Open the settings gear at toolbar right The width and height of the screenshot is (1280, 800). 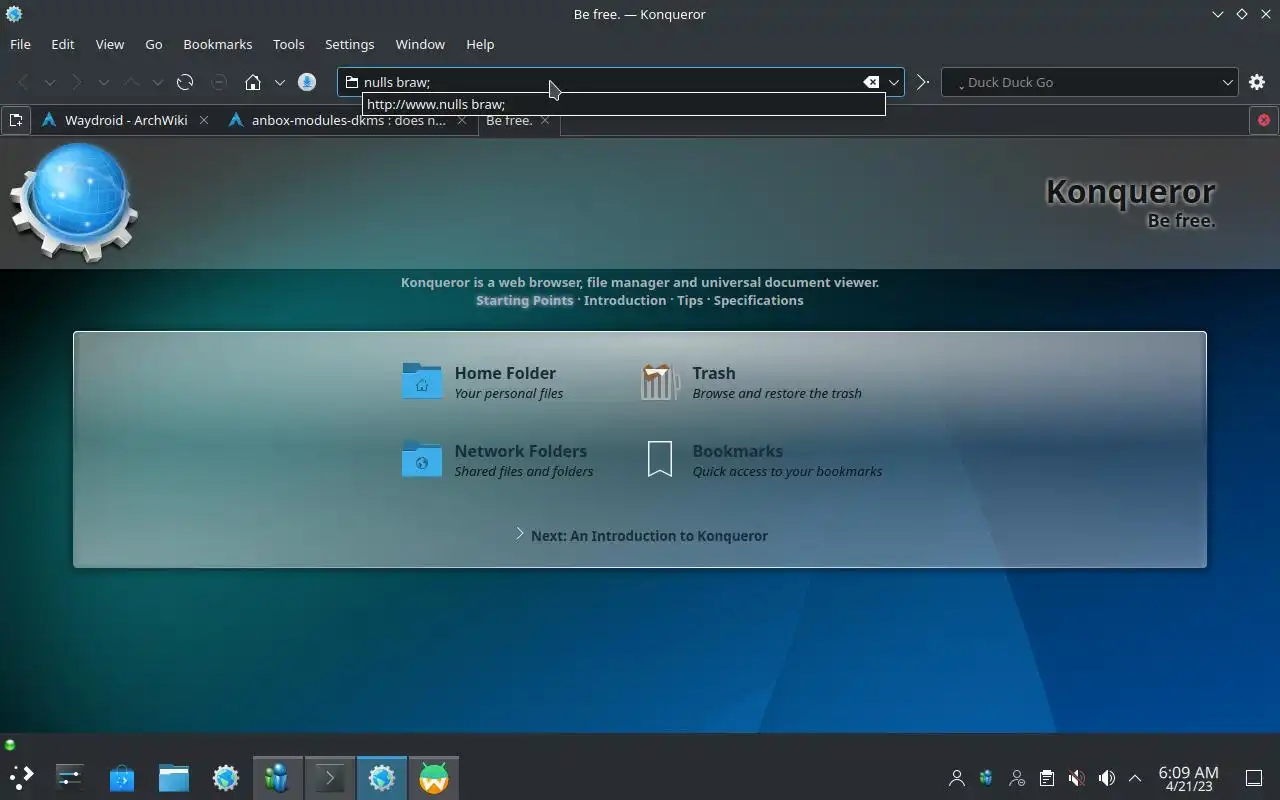1257,83
